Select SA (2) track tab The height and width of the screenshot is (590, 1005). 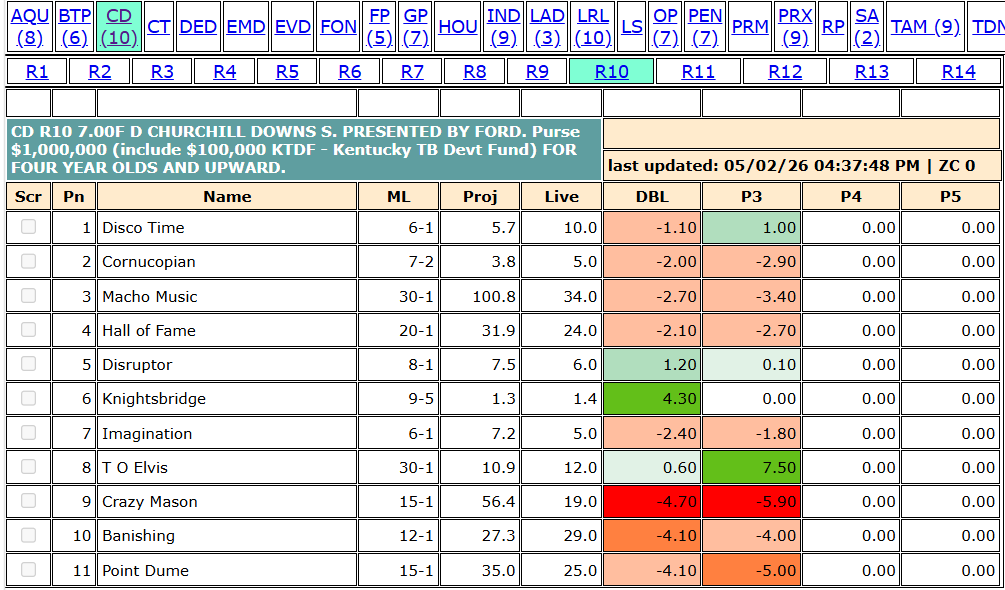coord(867,26)
